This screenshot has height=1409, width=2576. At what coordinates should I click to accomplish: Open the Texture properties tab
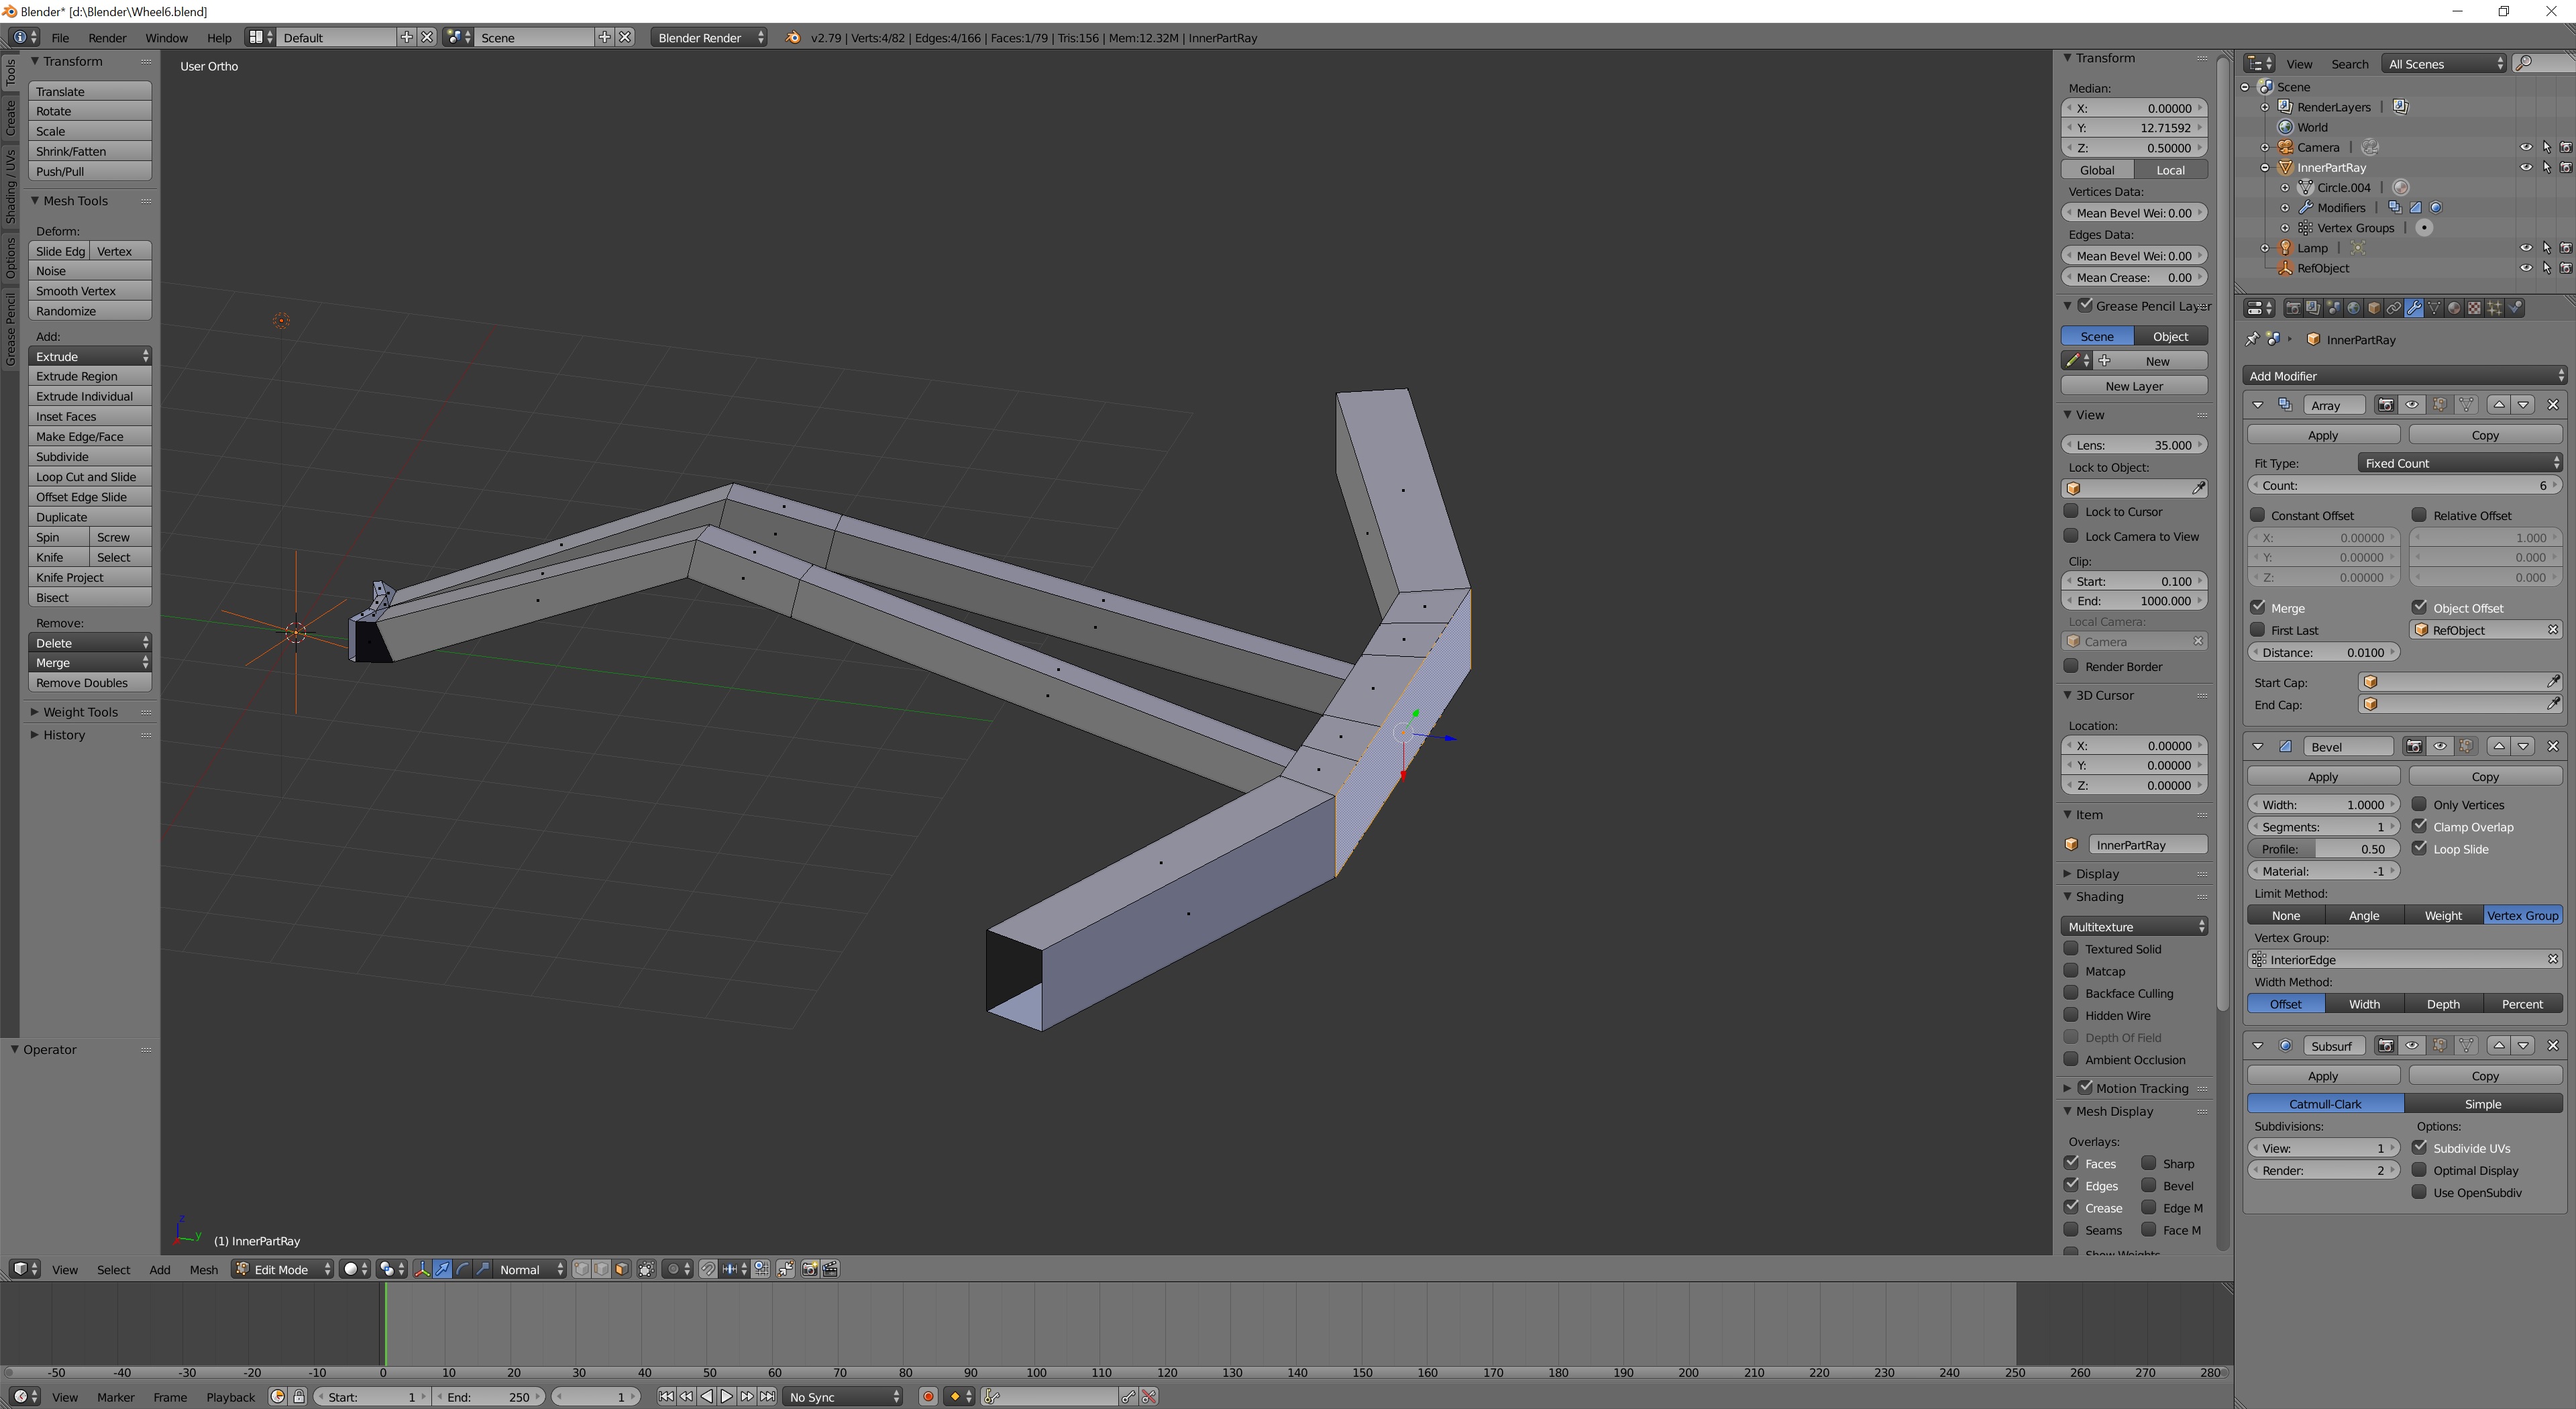pyautogui.click(x=2473, y=307)
